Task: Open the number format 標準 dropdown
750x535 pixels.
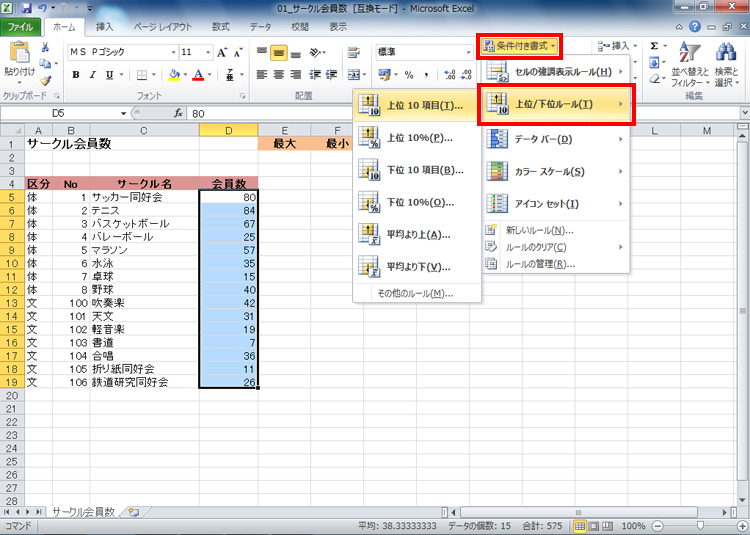Action: 468,52
